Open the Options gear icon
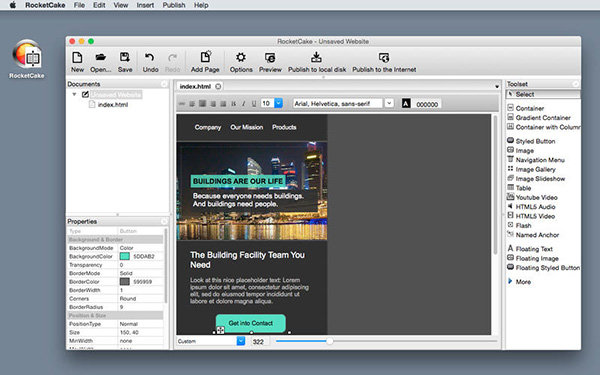The height and width of the screenshot is (375, 600). pyautogui.click(x=241, y=57)
